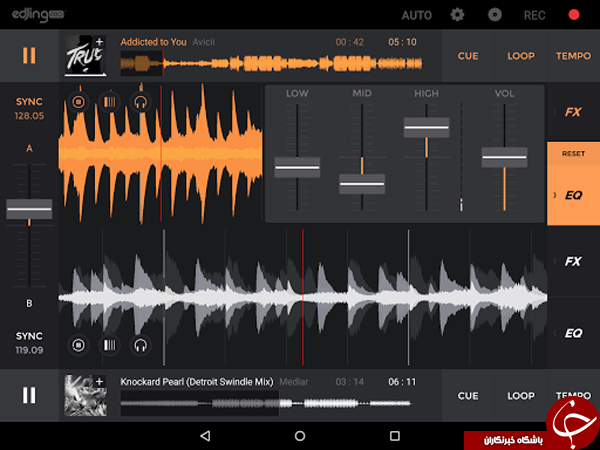Add track via plus on Medlar cover
The image size is (600, 450).
(x=99, y=381)
